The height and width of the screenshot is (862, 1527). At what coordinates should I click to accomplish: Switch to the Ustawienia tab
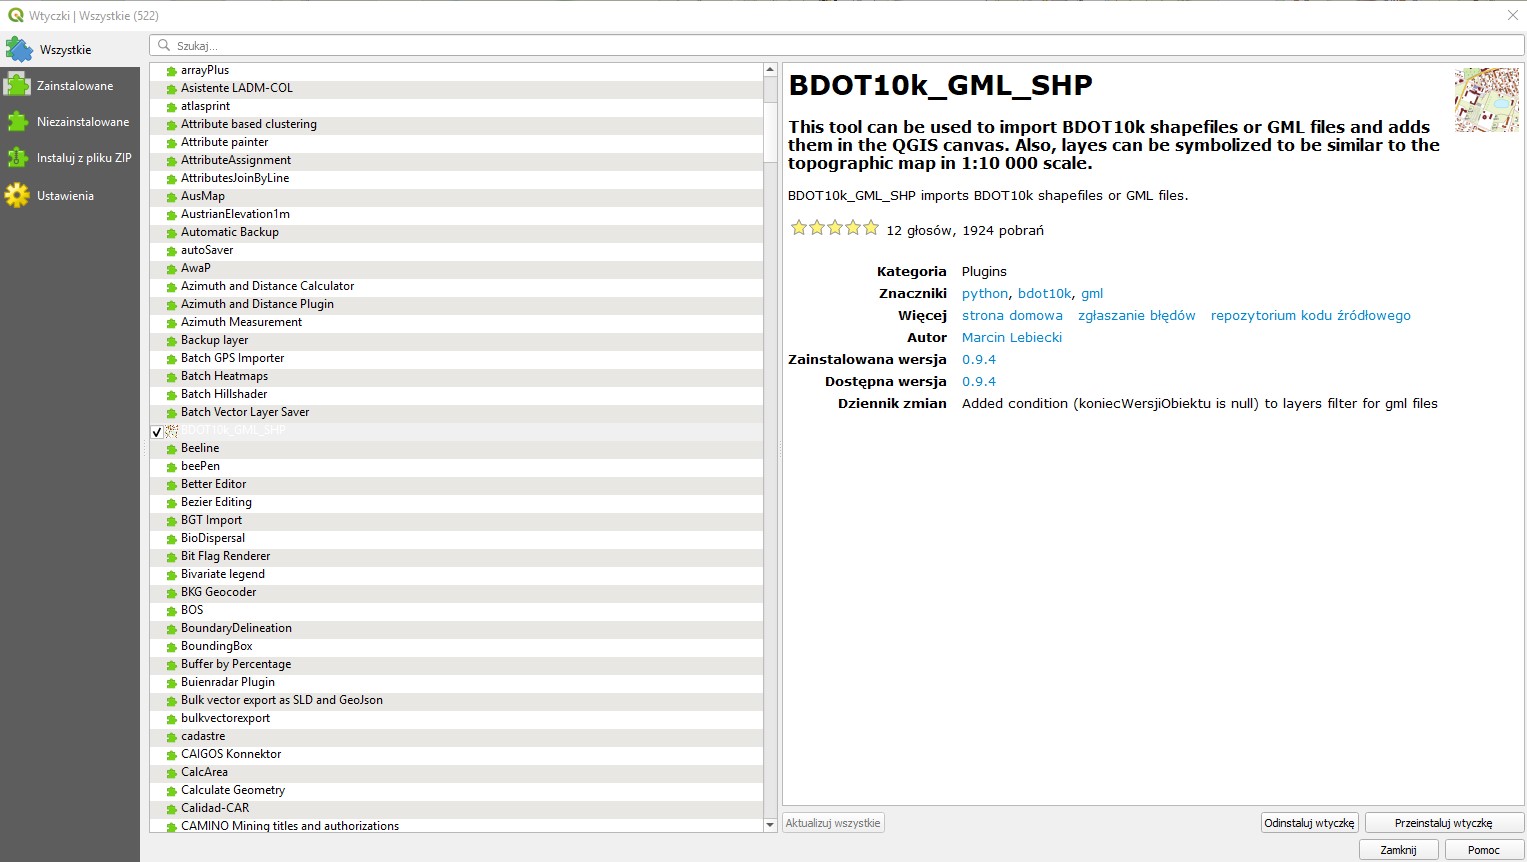(x=65, y=196)
